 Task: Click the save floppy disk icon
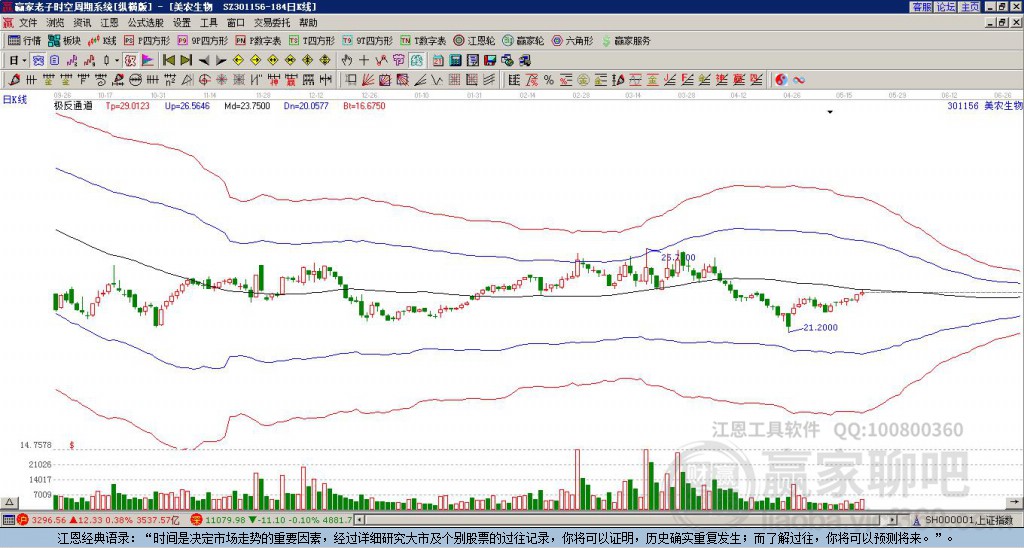(490, 60)
